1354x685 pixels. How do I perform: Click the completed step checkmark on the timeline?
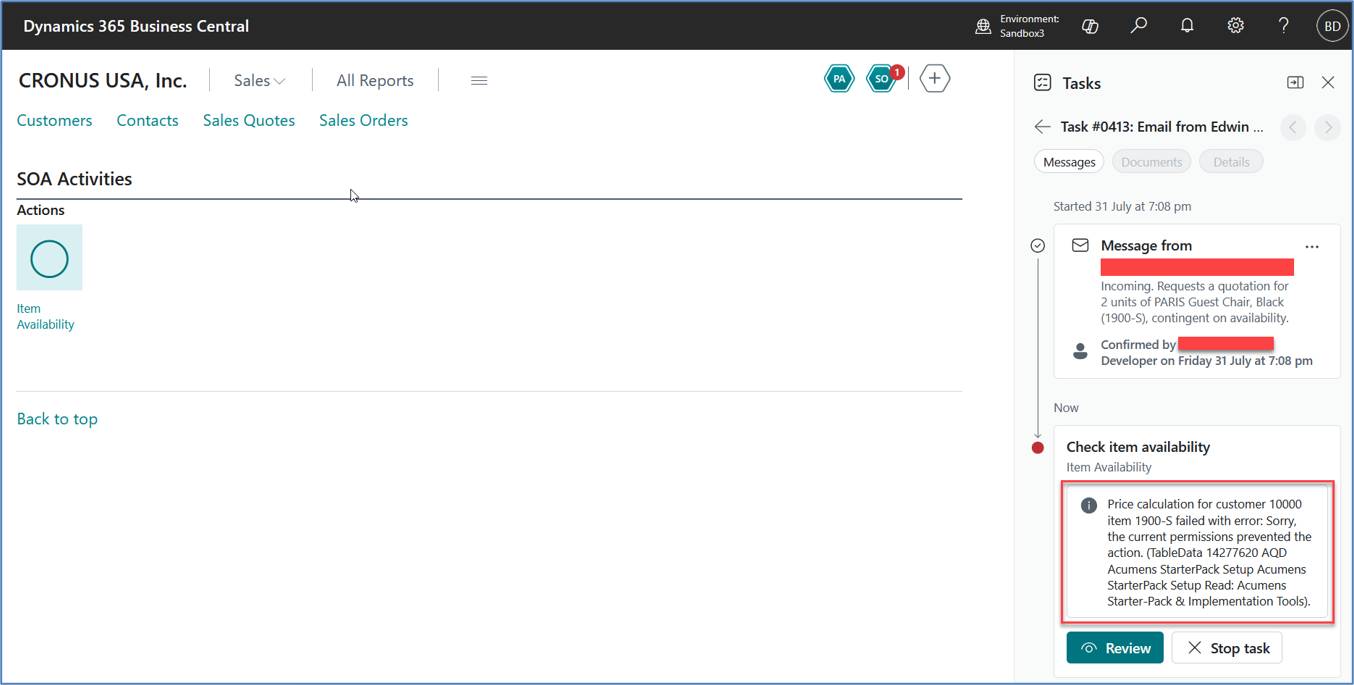pos(1038,245)
